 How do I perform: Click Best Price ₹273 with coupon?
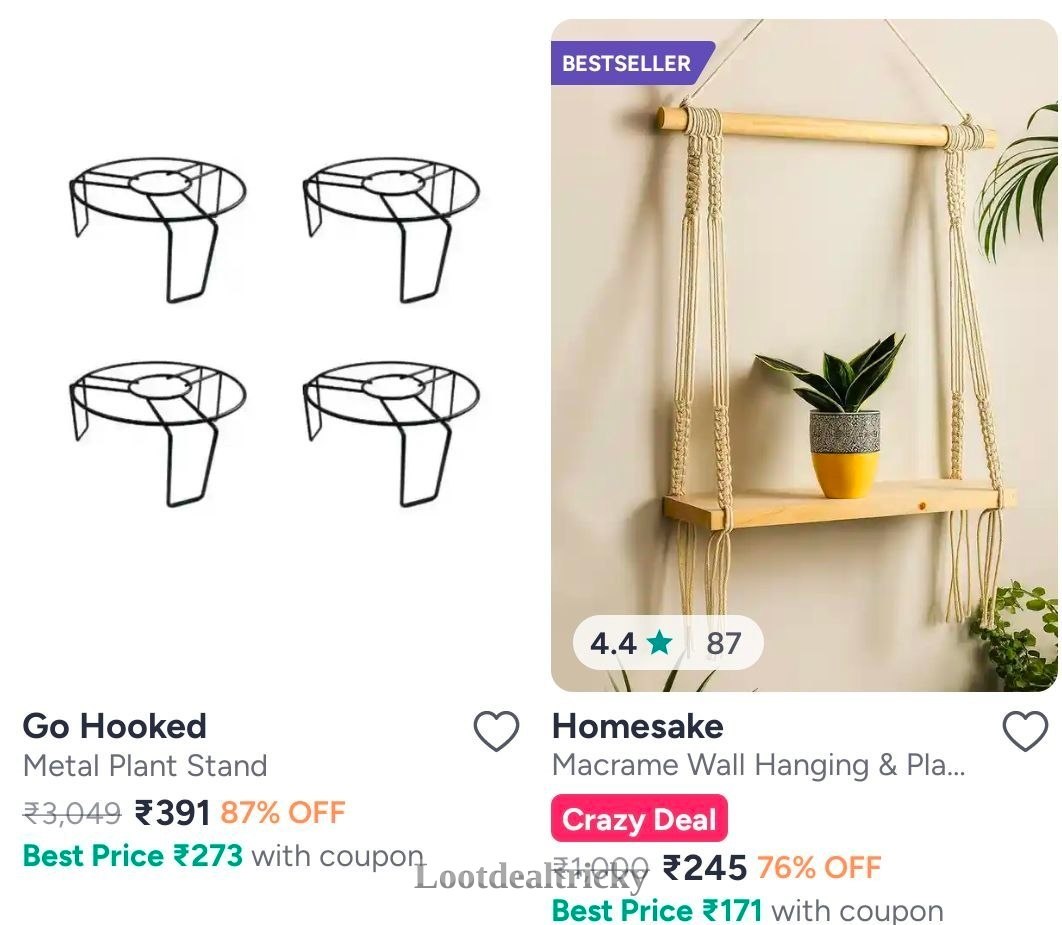[224, 855]
